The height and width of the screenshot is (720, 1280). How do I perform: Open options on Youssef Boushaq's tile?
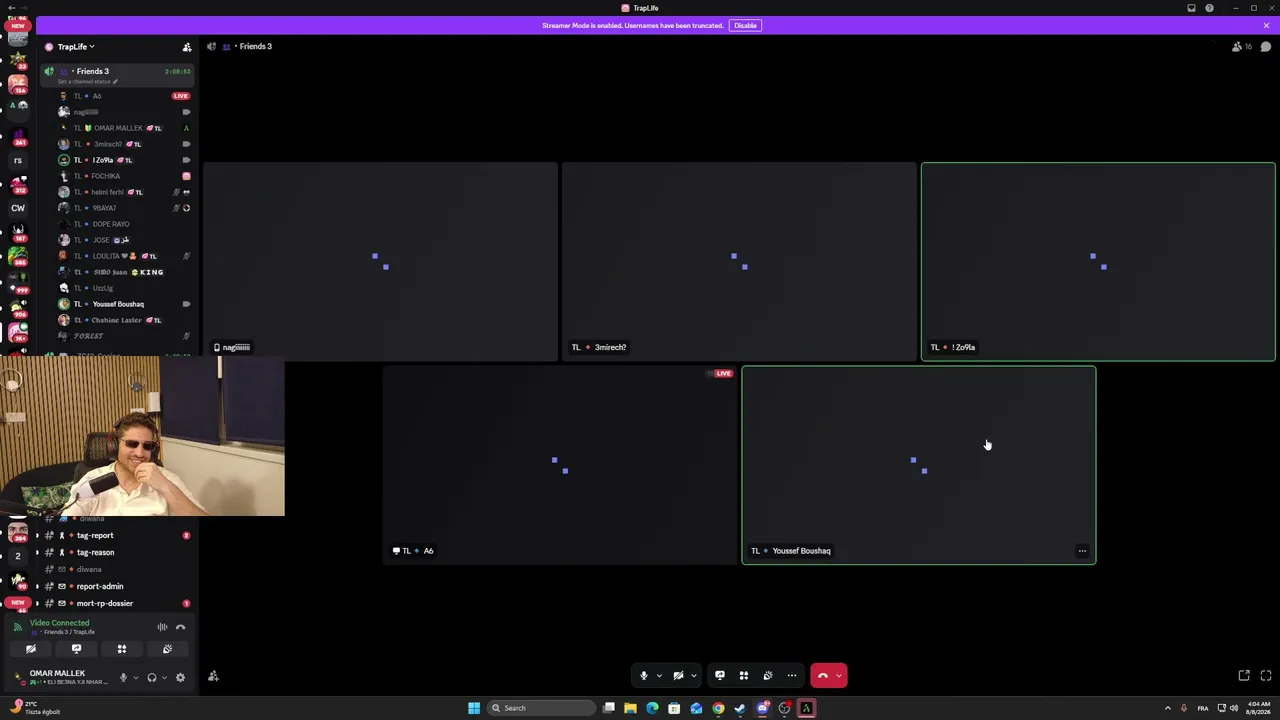(1082, 551)
